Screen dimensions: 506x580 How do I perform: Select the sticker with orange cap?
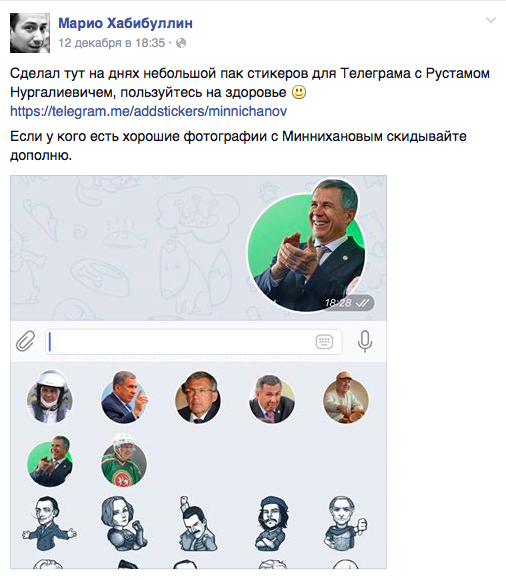pyautogui.click(x=345, y=398)
